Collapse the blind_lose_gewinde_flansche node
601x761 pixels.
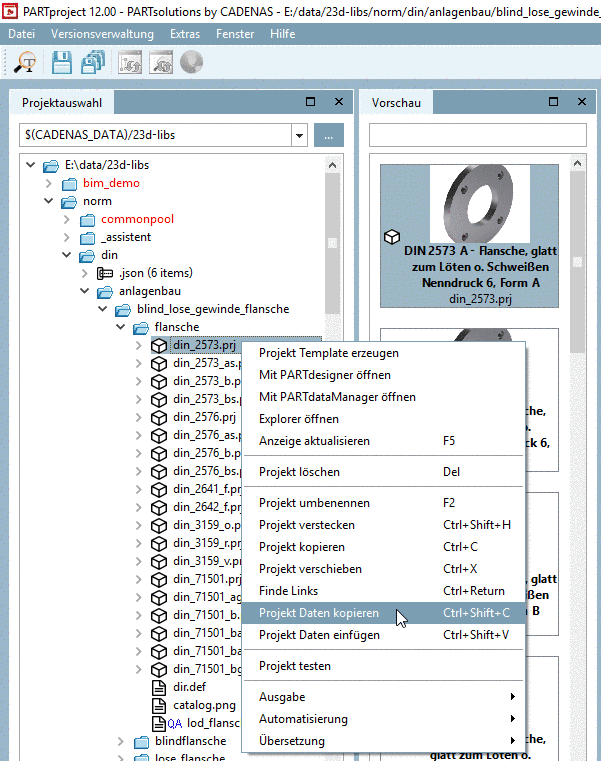pyautogui.click(x=102, y=309)
